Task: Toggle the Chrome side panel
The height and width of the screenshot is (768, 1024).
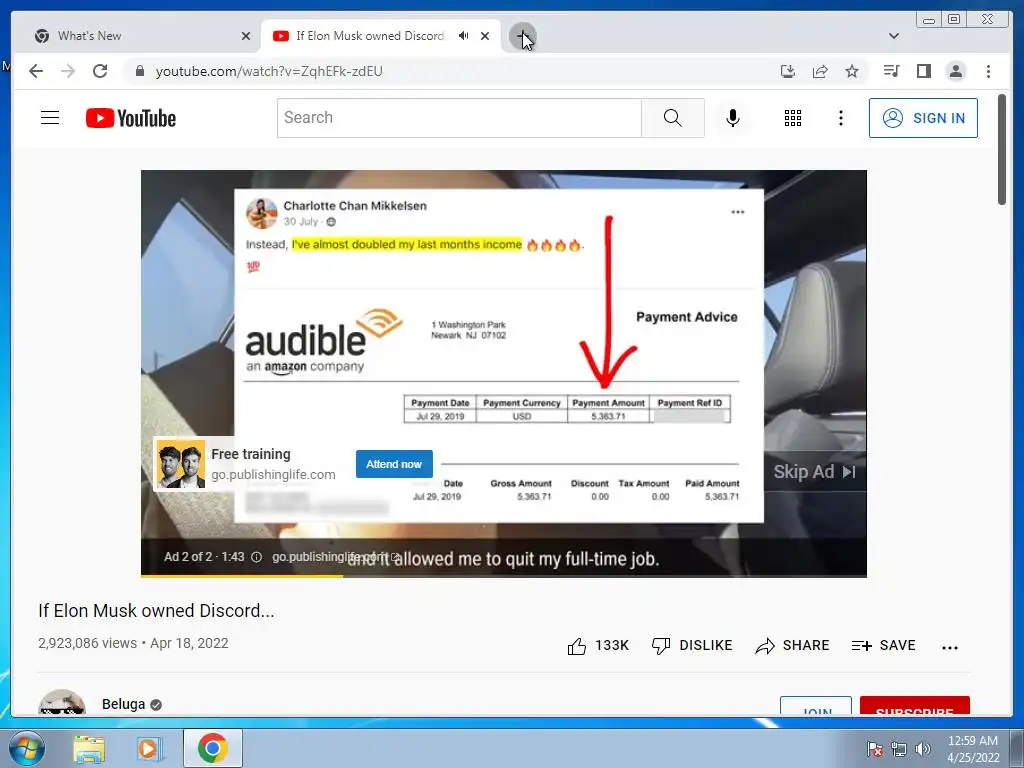Action: click(x=923, y=71)
